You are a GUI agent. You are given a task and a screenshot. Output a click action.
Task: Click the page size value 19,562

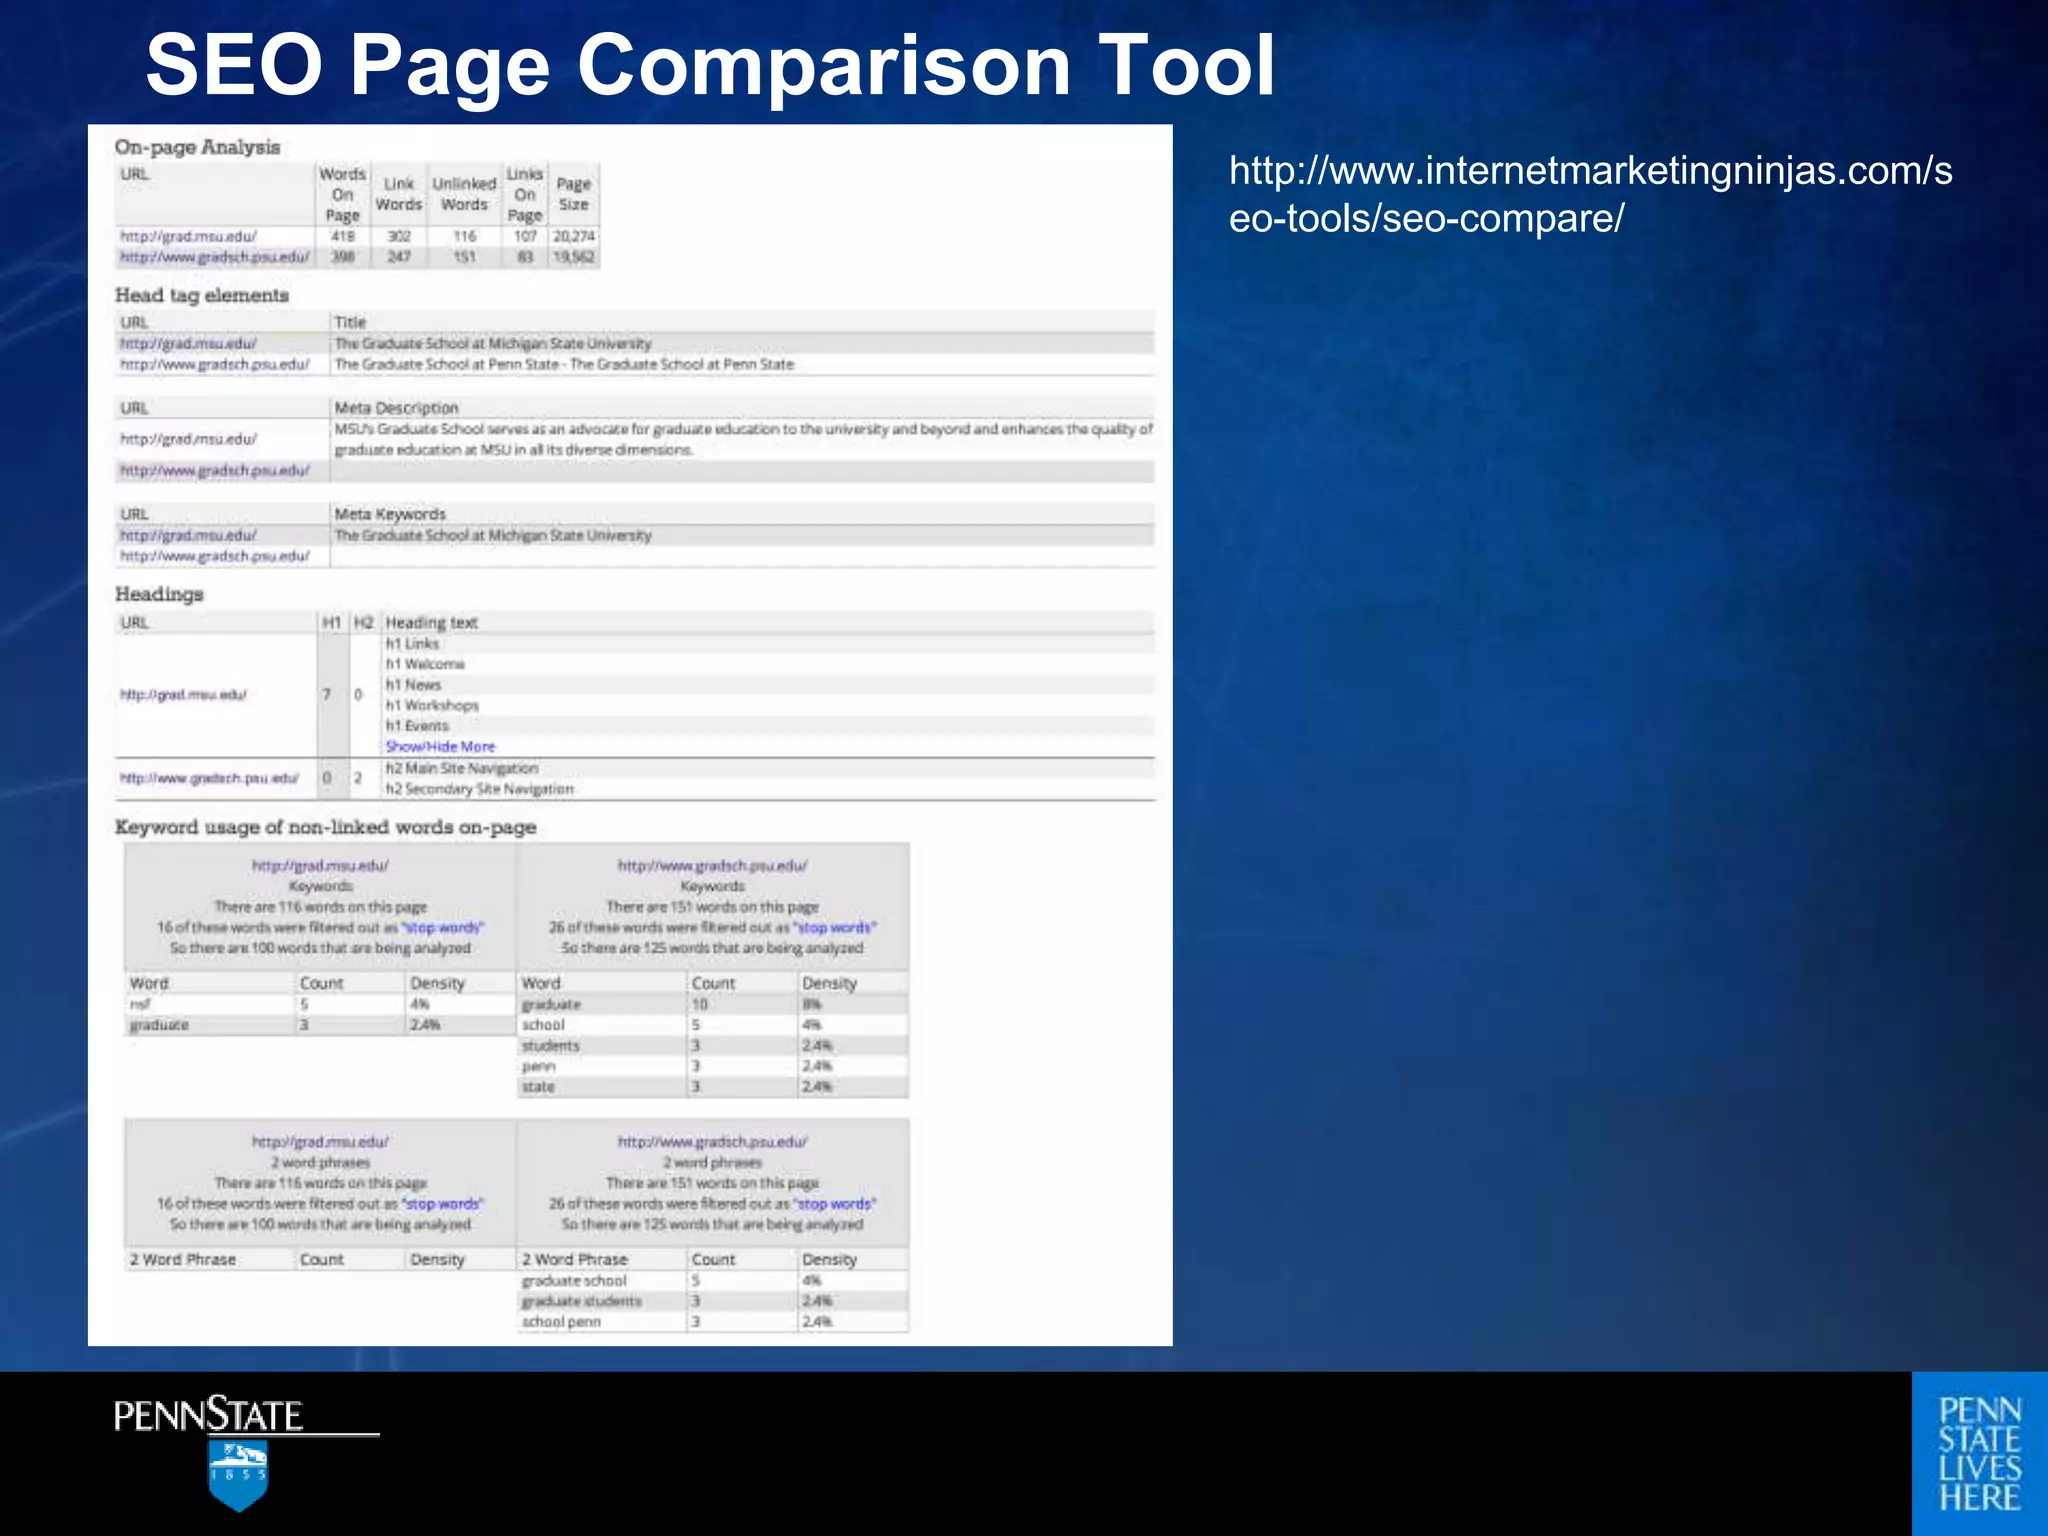coord(573,257)
